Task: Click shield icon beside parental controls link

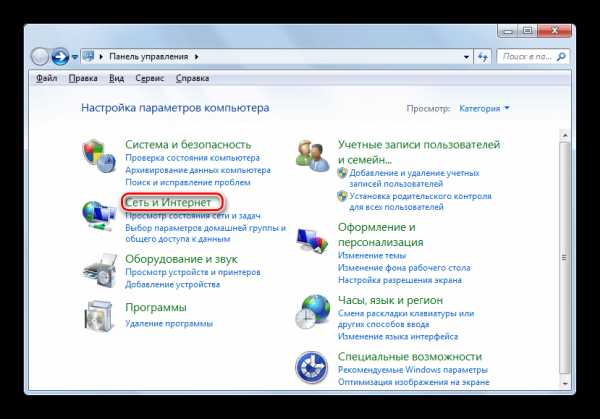Action: 342,196
